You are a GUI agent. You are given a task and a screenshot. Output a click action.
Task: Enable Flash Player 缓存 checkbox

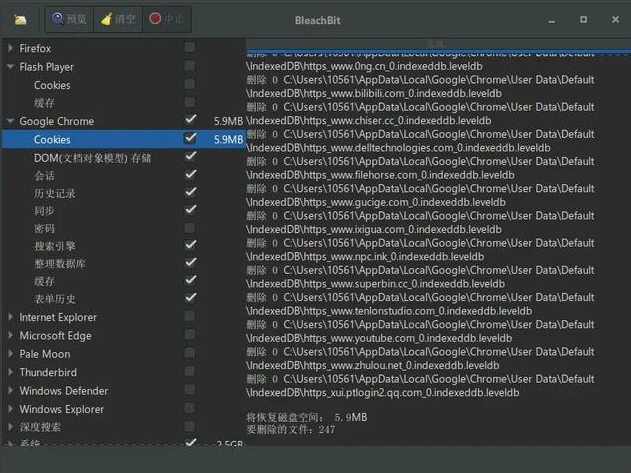coord(190,102)
